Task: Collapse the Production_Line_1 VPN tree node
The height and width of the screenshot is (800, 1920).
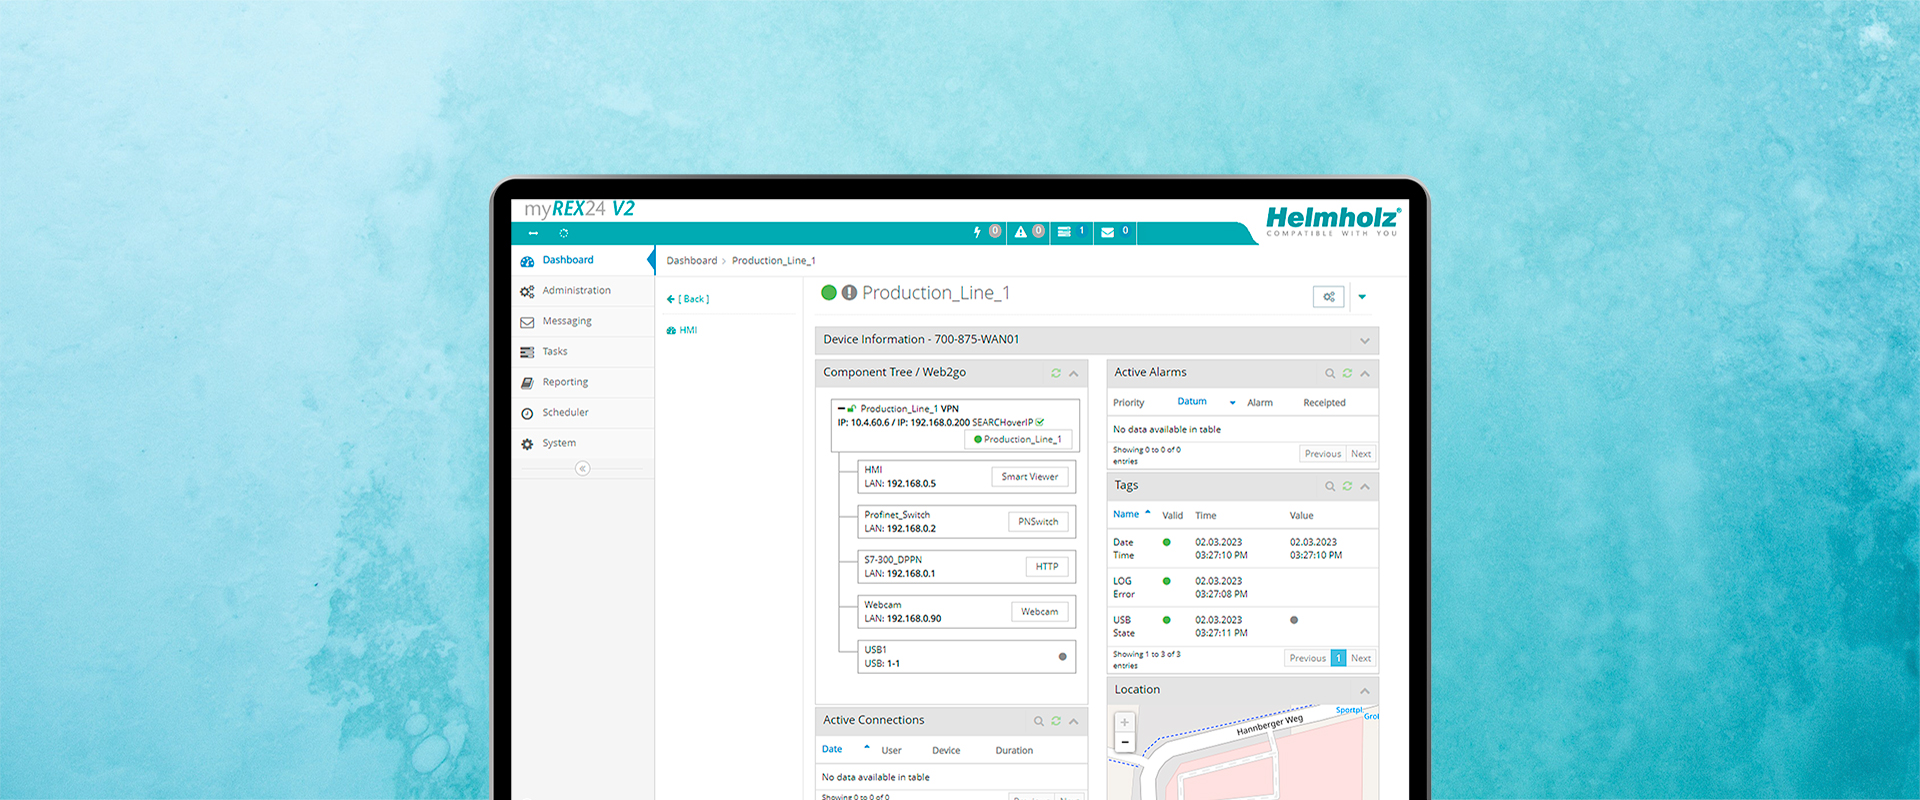Action: pyautogui.click(x=842, y=409)
